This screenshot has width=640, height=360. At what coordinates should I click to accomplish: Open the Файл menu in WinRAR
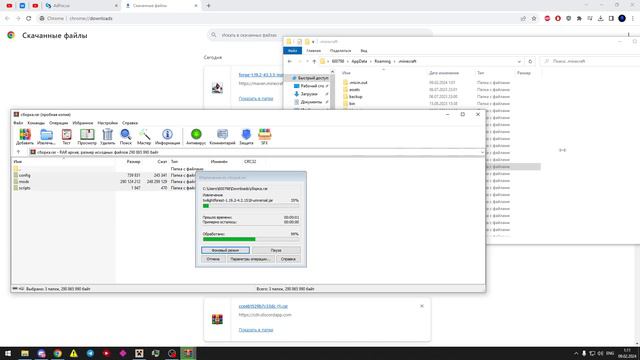click(18, 123)
